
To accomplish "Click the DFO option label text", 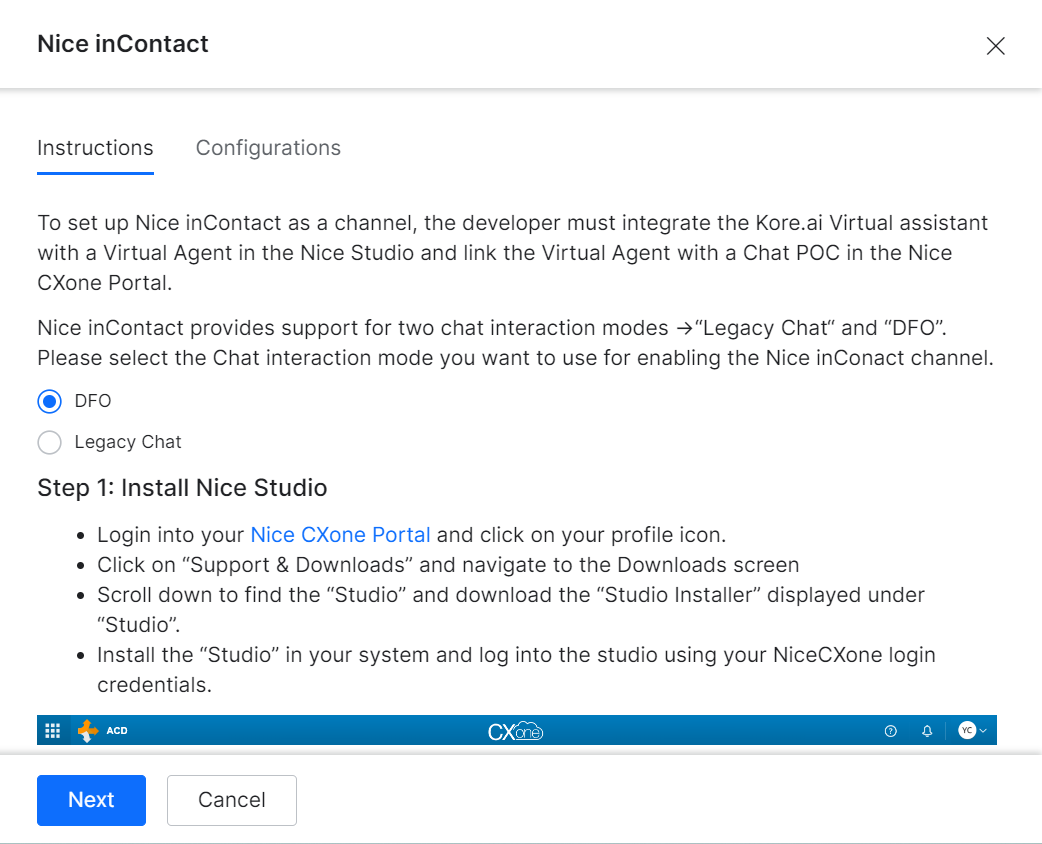I will coord(93,401).
